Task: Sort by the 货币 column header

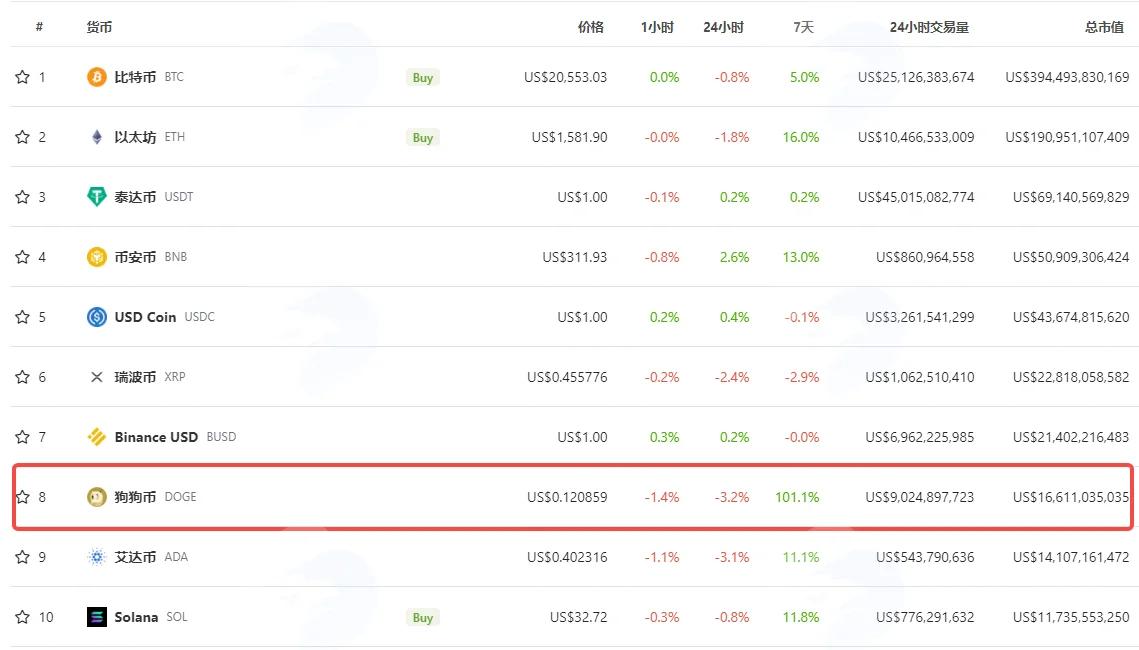Action: pos(100,27)
